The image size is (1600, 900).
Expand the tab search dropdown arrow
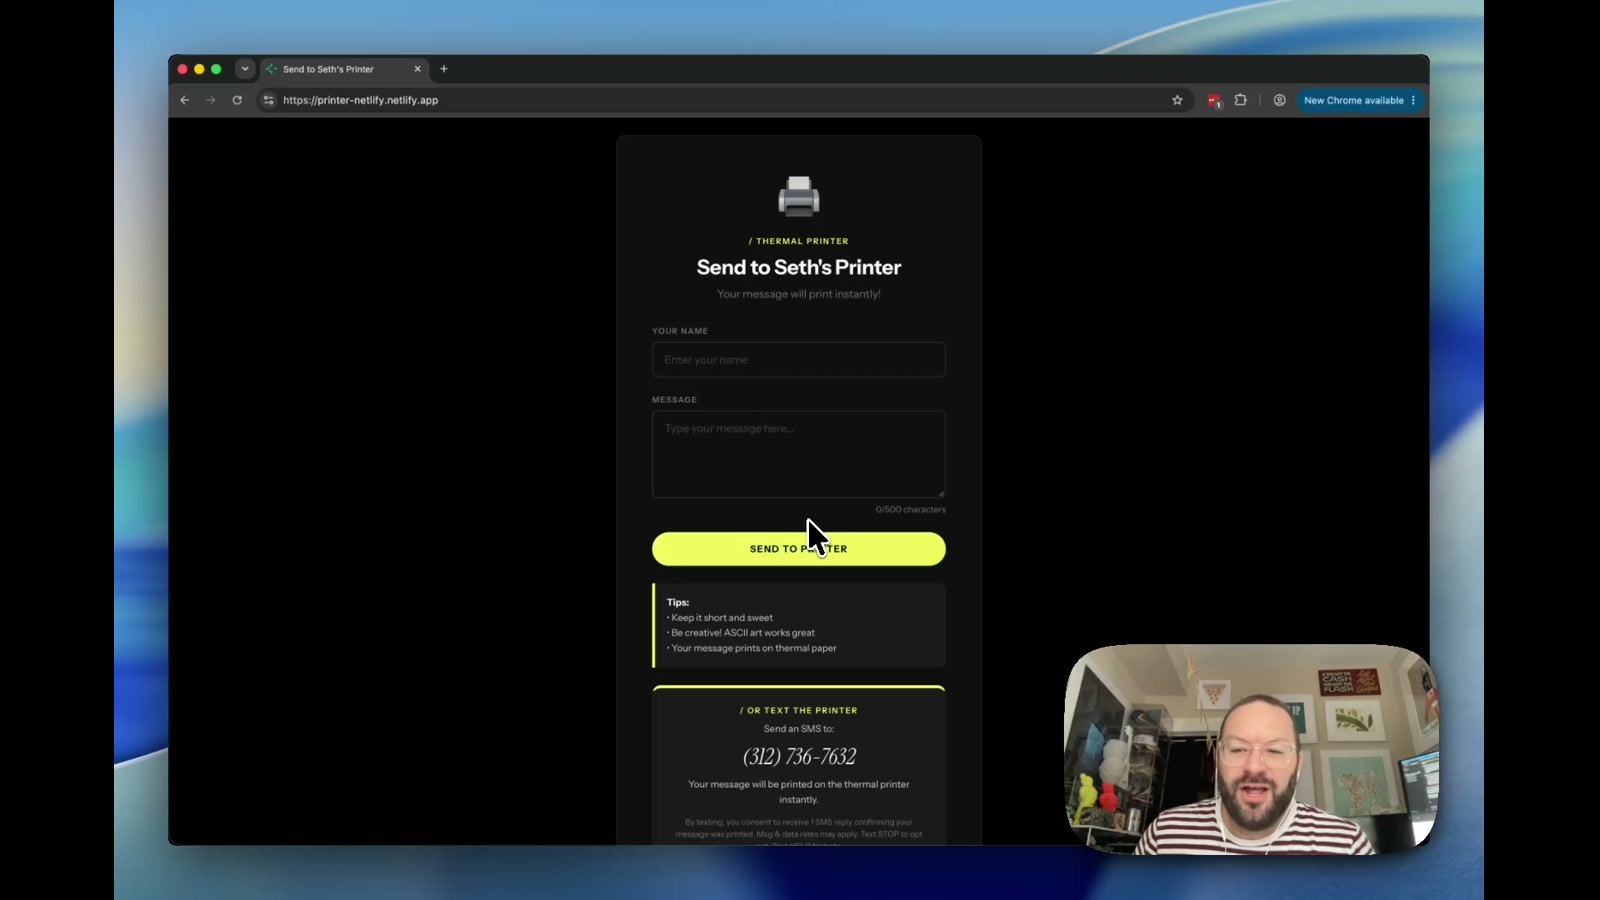click(x=245, y=69)
